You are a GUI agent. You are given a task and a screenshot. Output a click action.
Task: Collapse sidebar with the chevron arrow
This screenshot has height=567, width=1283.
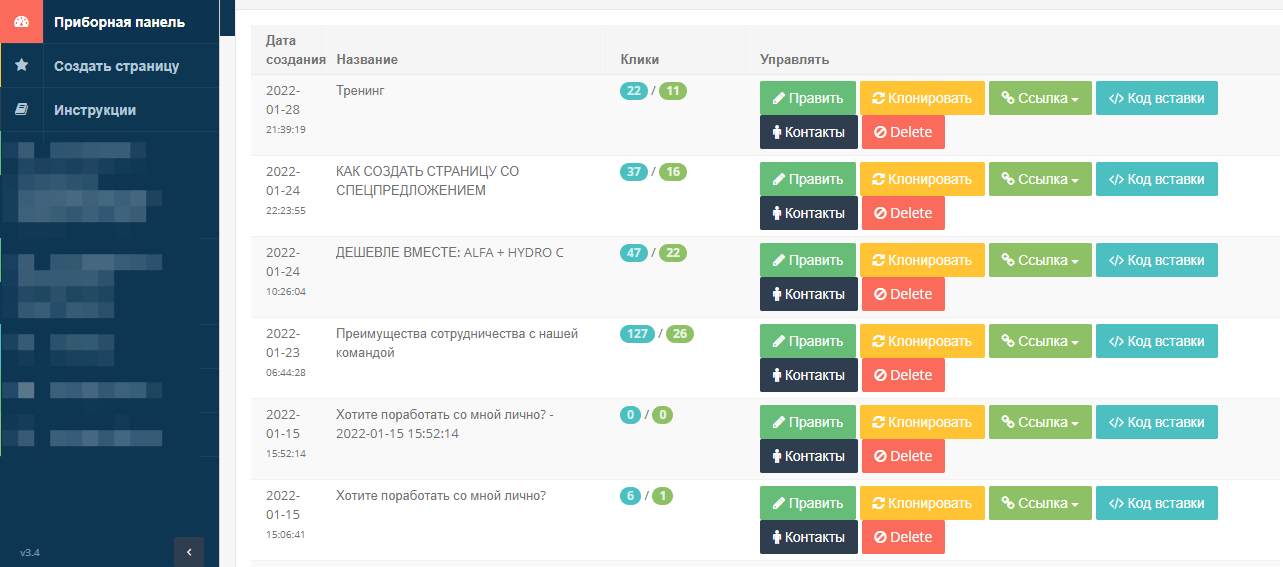(x=188, y=552)
